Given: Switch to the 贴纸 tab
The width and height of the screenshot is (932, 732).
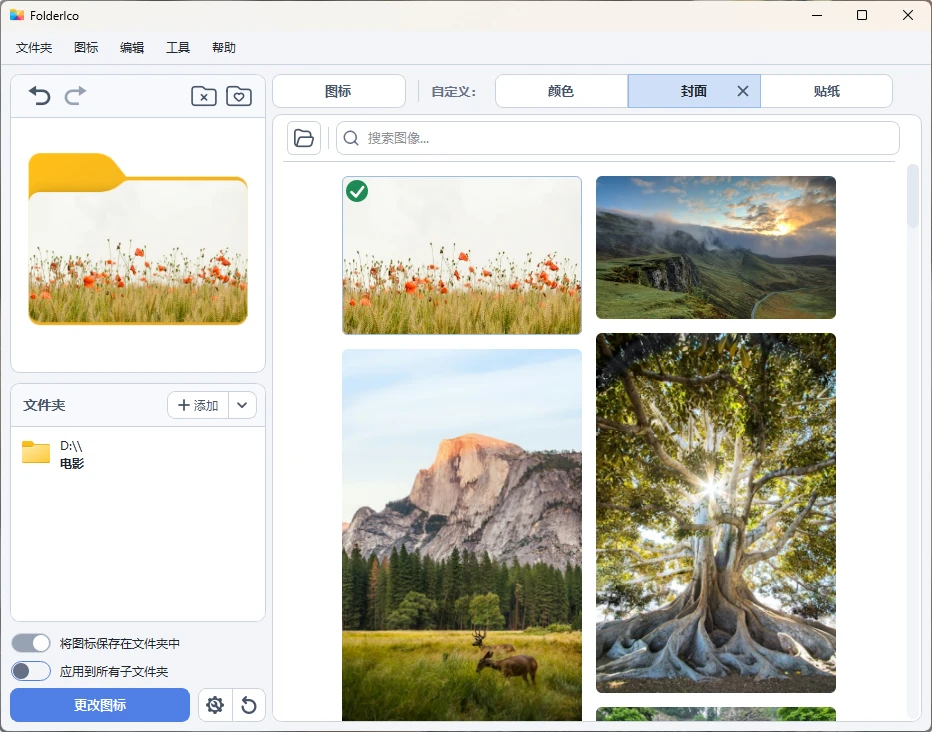Looking at the screenshot, I should pos(826,91).
